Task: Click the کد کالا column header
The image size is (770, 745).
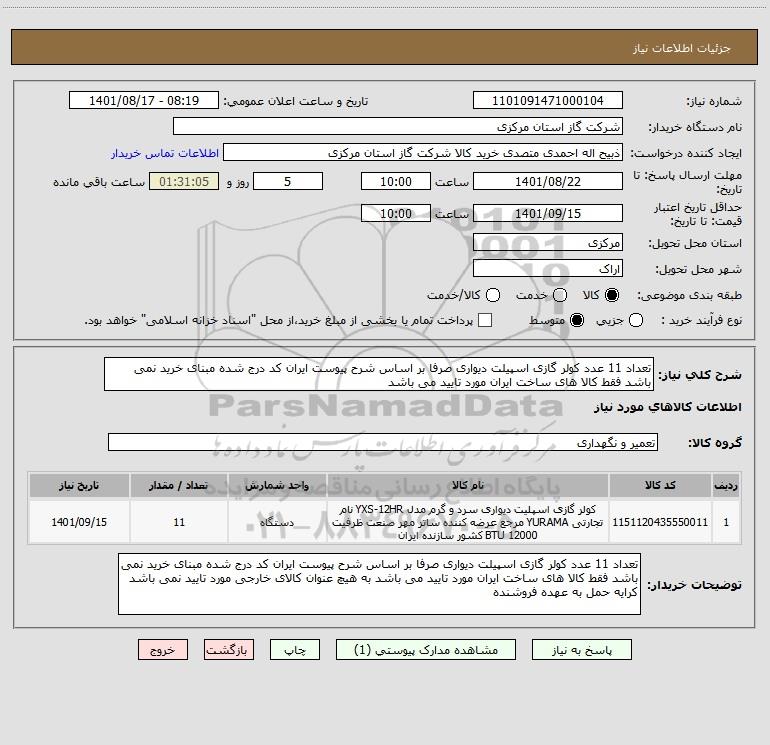Action: pyautogui.click(x=660, y=485)
